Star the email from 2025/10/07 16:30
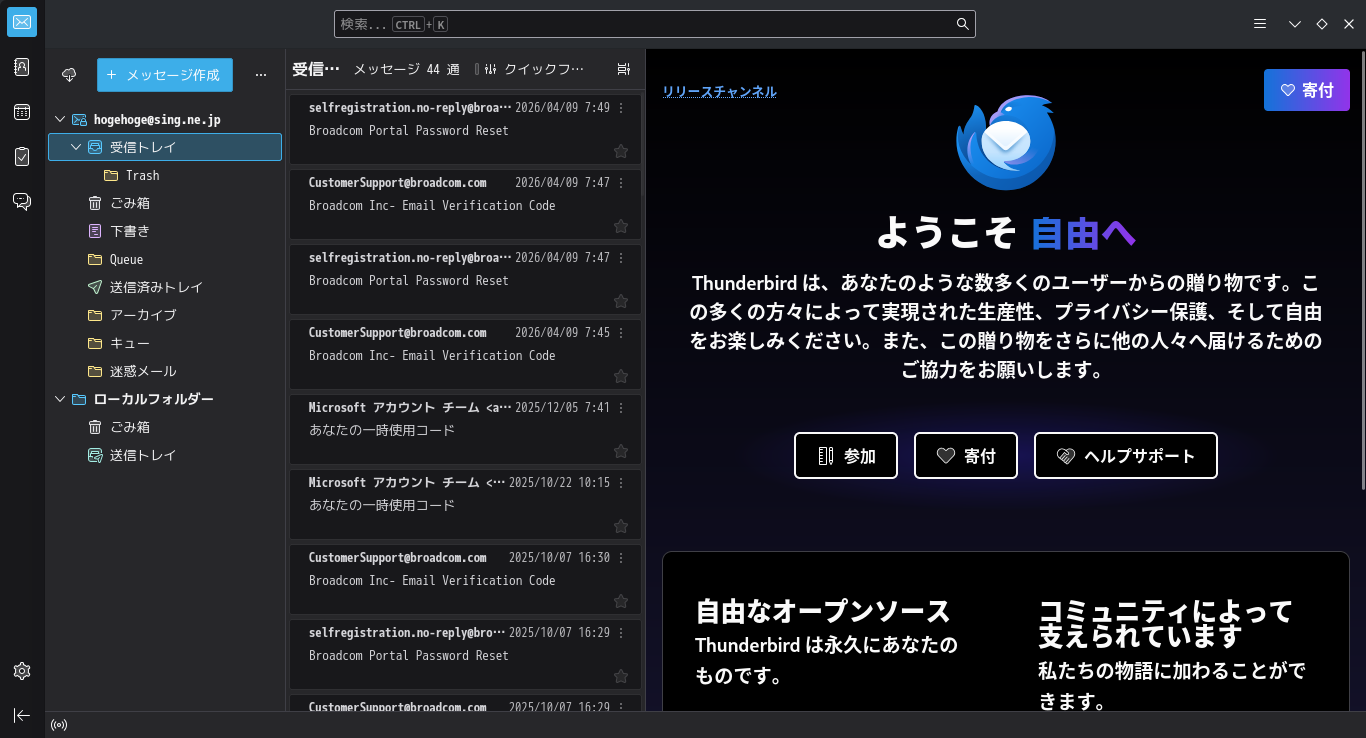1366x738 pixels. coord(621,601)
